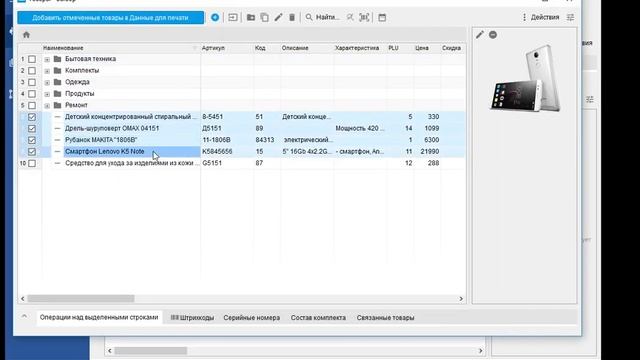Edit product image with the pencil icon
The height and width of the screenshot is (360, 640).
coord(480,35)
